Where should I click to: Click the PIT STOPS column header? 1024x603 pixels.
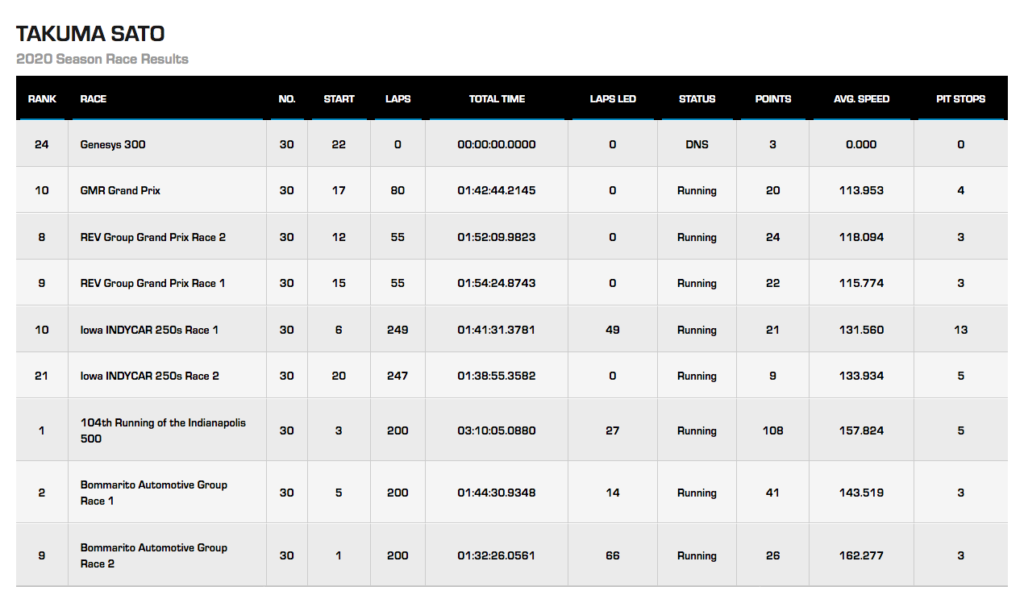coord(961,99)
